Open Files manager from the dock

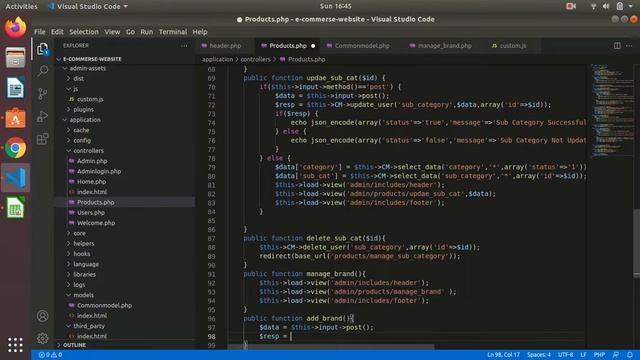[16, 58]
